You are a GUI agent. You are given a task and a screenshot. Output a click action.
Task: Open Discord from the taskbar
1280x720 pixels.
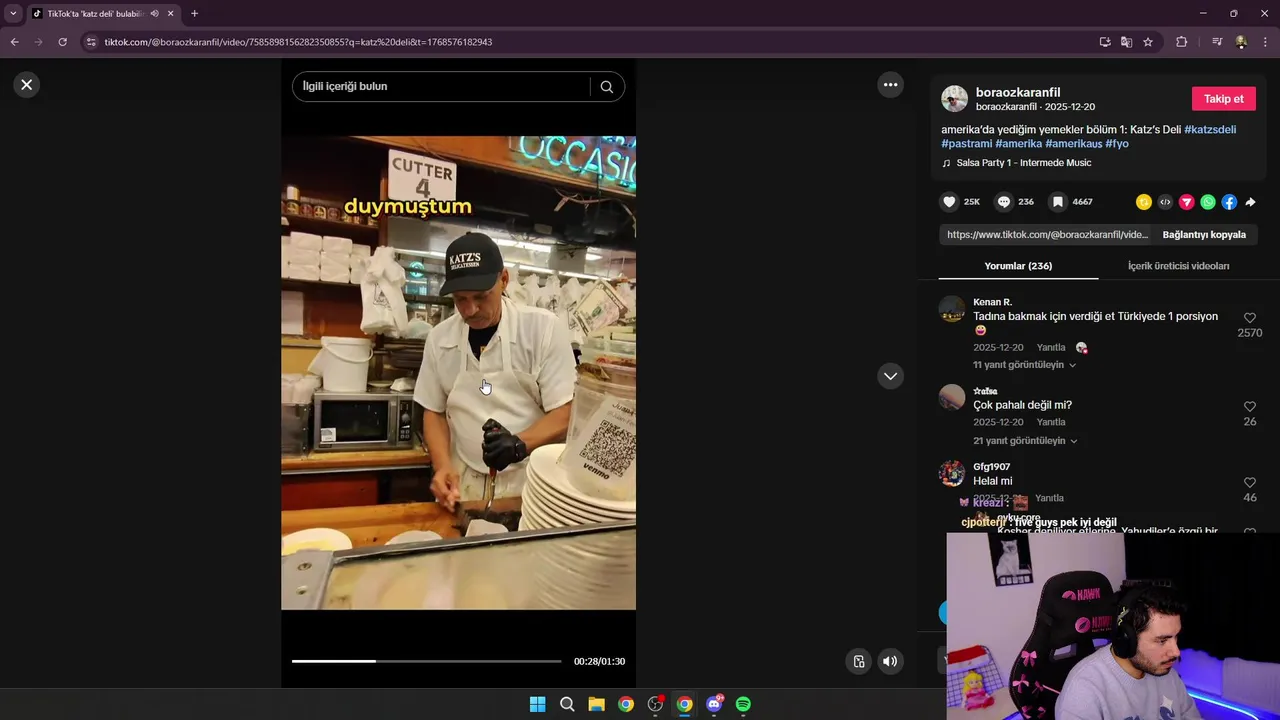click(x=714, y=704)
